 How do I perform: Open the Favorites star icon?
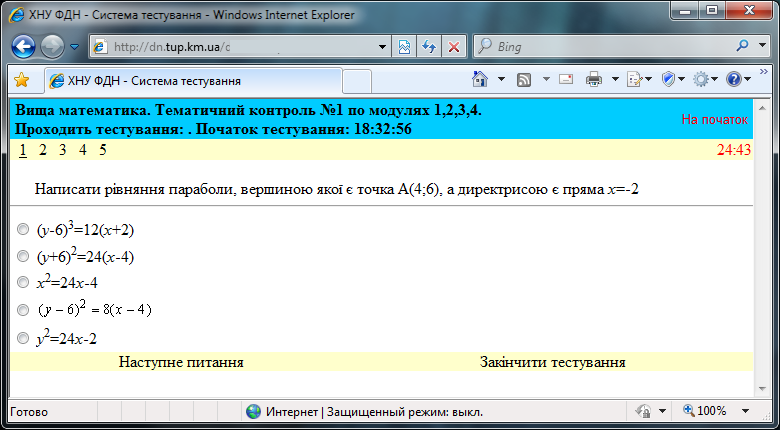tap(21, 80)
